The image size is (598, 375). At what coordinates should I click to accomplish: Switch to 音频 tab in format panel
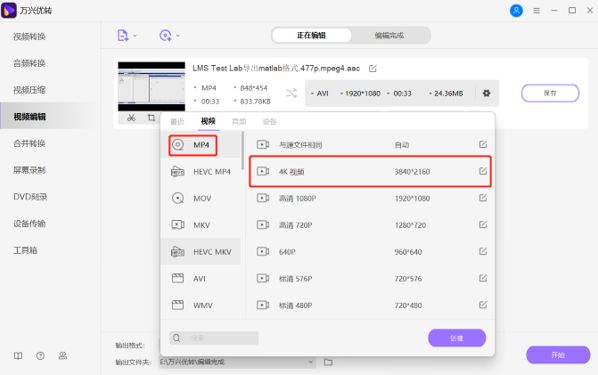pos(239,122)
